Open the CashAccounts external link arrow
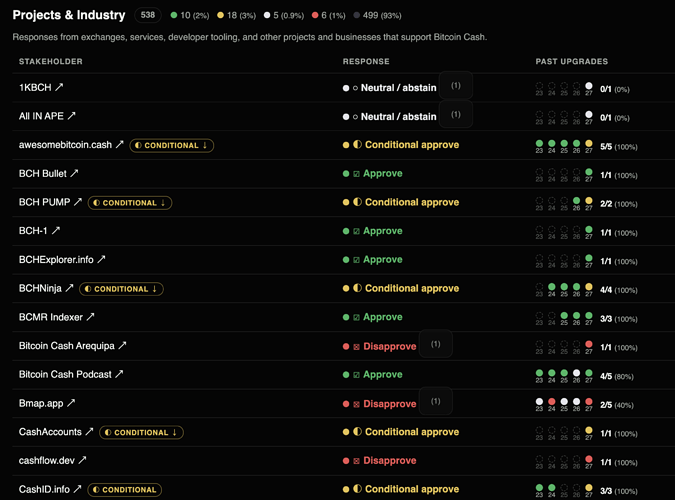Image resolution: width=675 pixels, height=500 pixels. 89,432
